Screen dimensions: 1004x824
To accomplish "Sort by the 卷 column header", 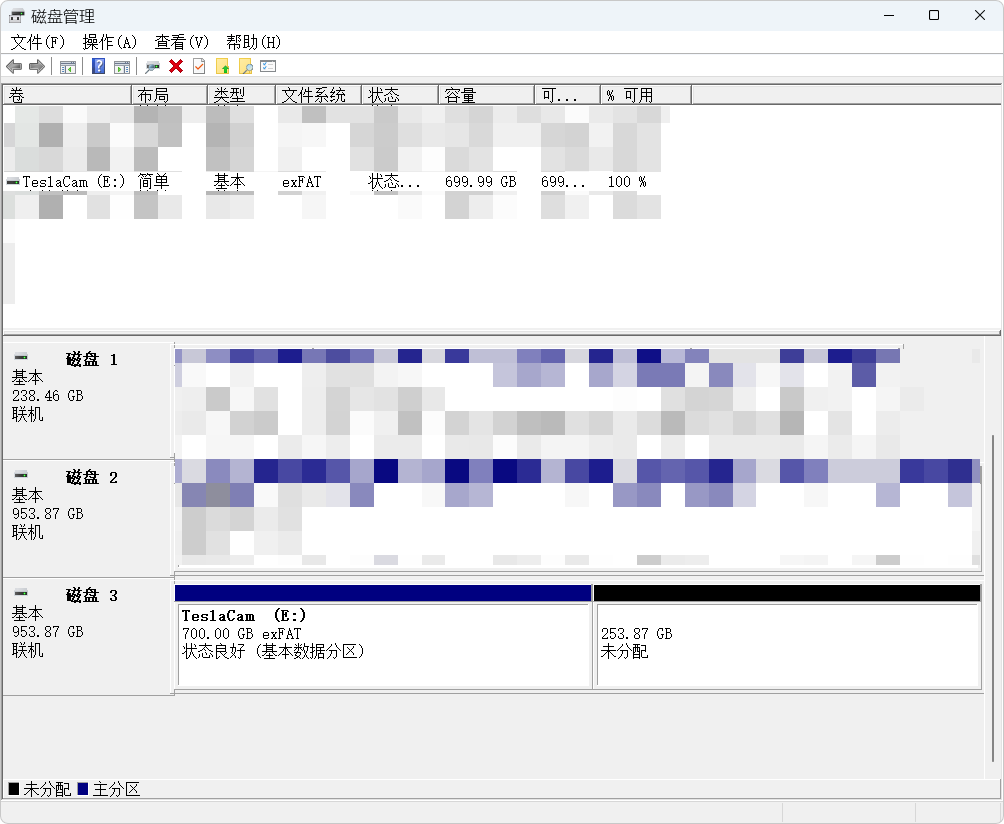I will [67, 95].
